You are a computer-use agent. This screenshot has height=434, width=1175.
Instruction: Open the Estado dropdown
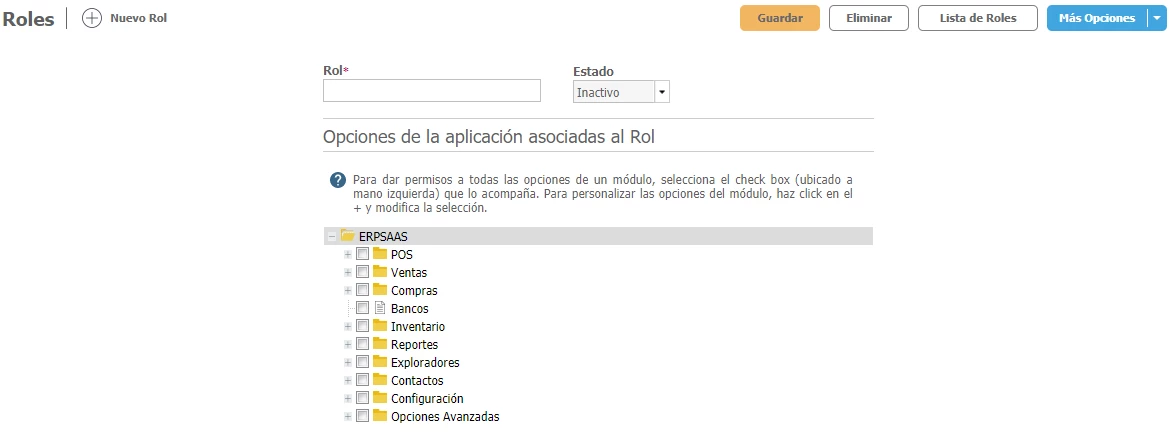[661, 92]
